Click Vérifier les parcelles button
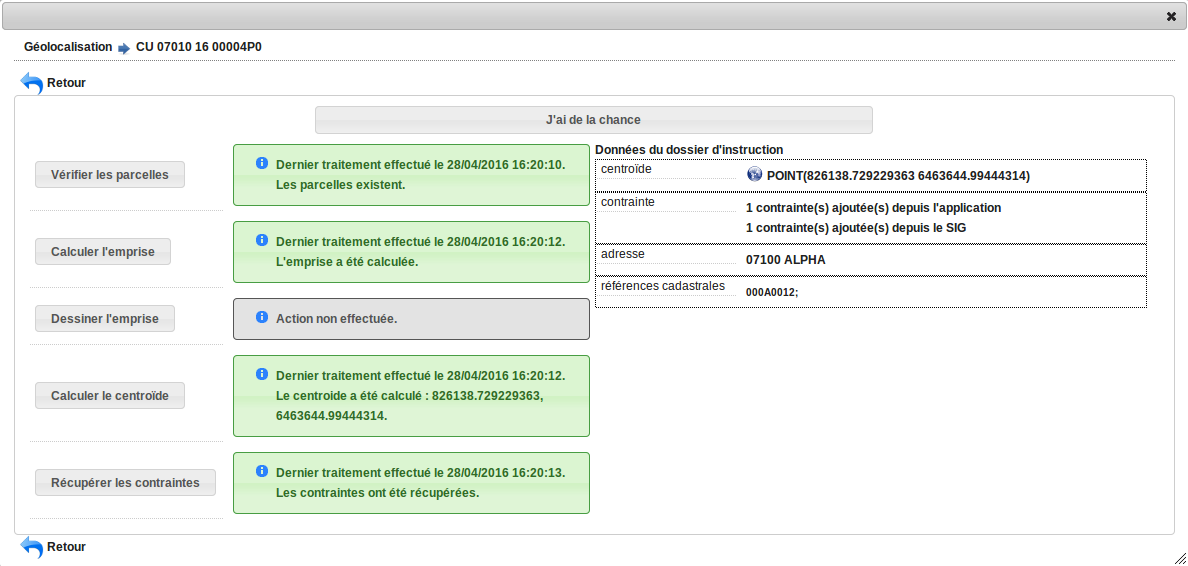The image size is (1188, 566). [x=110, y=175]
